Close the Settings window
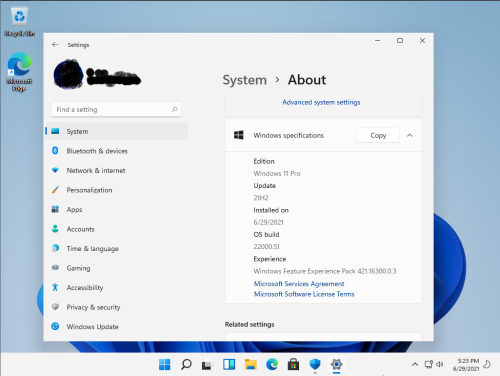500x376 pixels. click(422, 40)
